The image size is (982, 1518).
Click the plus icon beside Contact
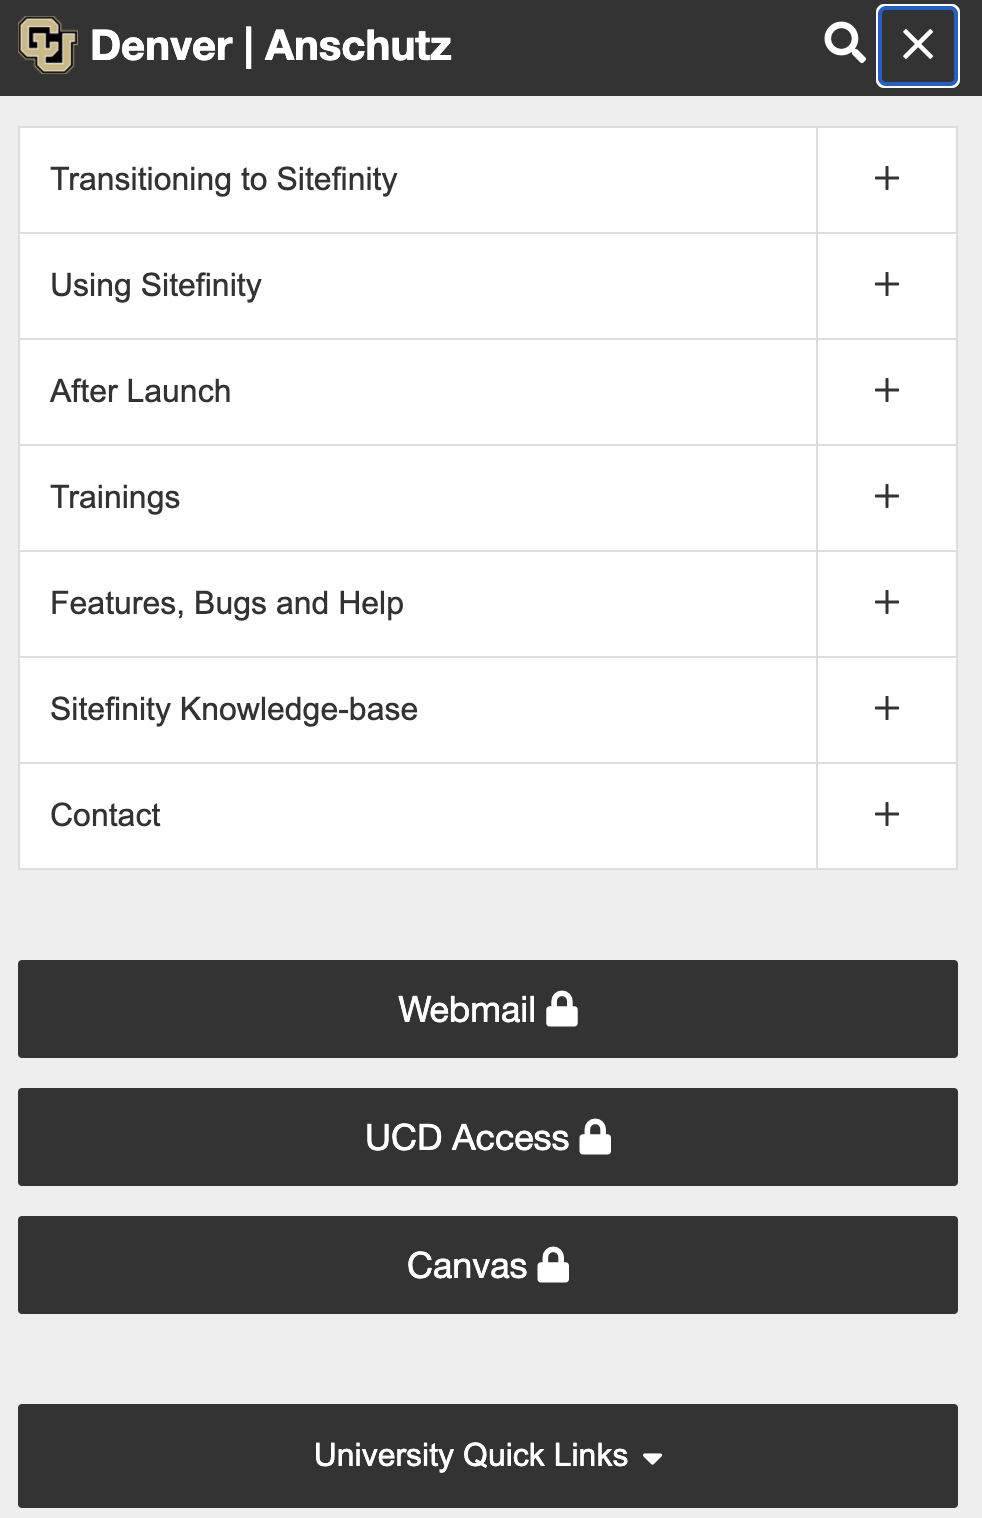(x=886, y=815)
